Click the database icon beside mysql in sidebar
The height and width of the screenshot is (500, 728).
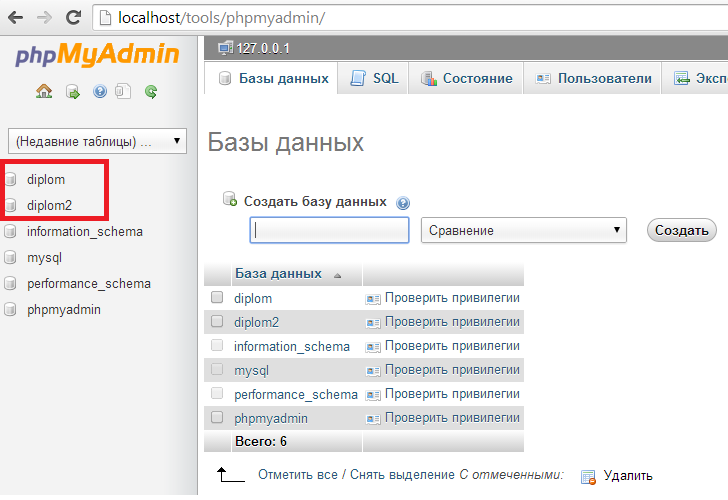(x=10, y=257)
